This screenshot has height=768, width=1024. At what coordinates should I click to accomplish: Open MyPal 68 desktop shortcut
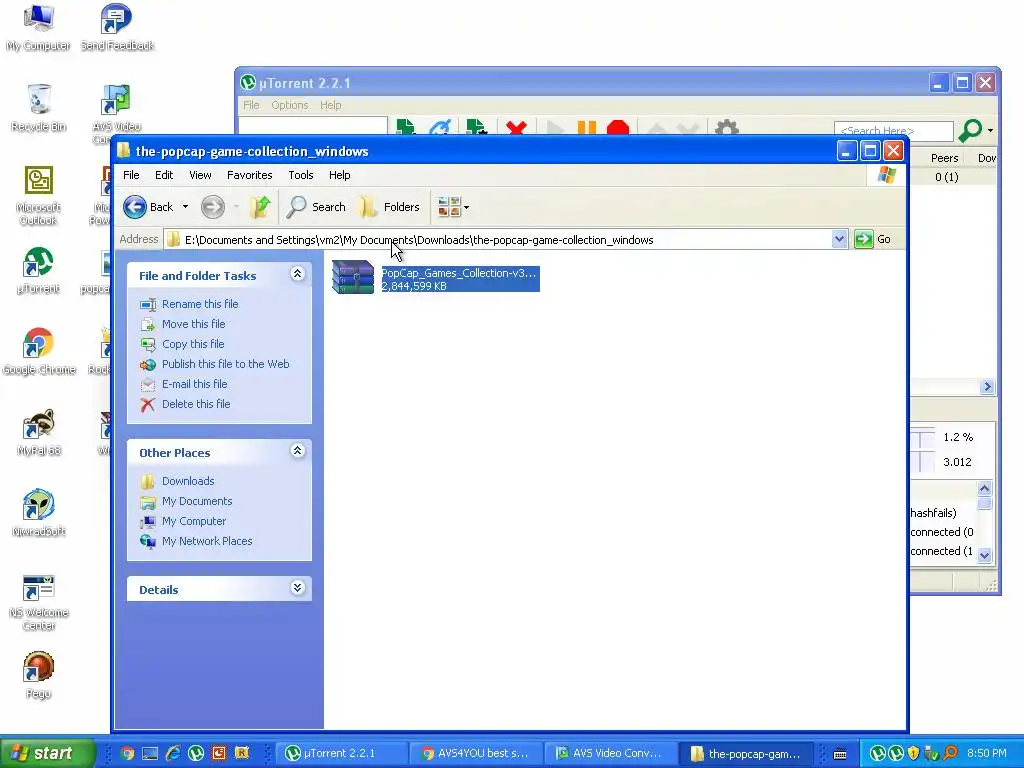(39, 432)
